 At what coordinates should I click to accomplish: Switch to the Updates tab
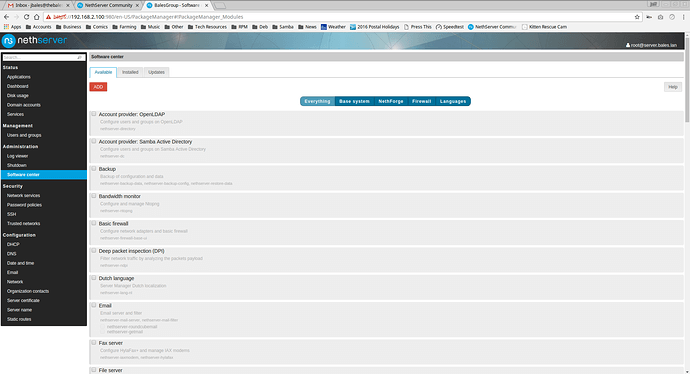[x=156, y=72]
